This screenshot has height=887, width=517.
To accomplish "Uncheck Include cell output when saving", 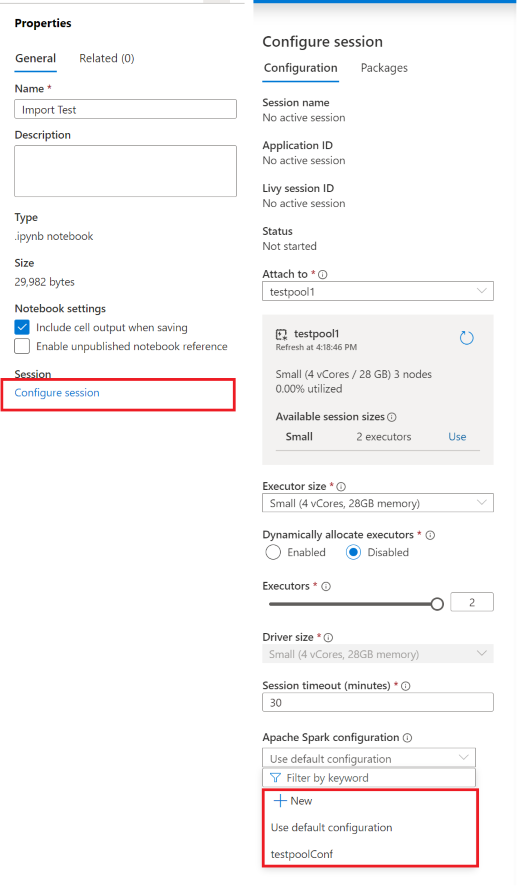I will [22, 328].
